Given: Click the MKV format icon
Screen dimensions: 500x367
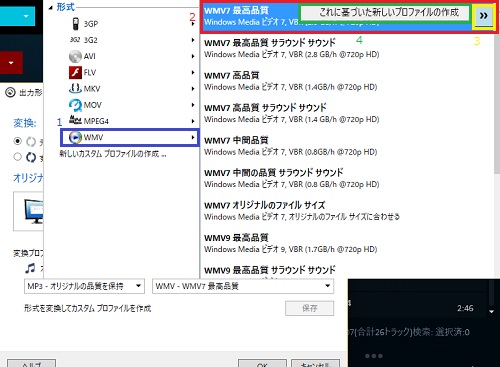Looking at the screenshot, I should [75, 88].
